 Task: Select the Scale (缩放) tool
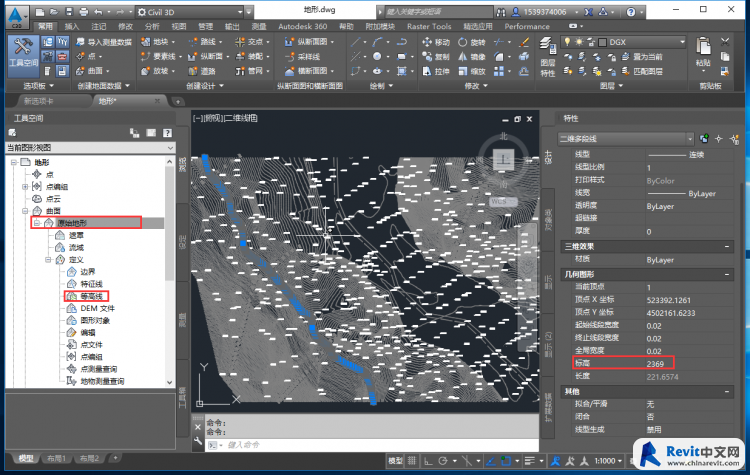pyautogui.click(x=471, y=71)
